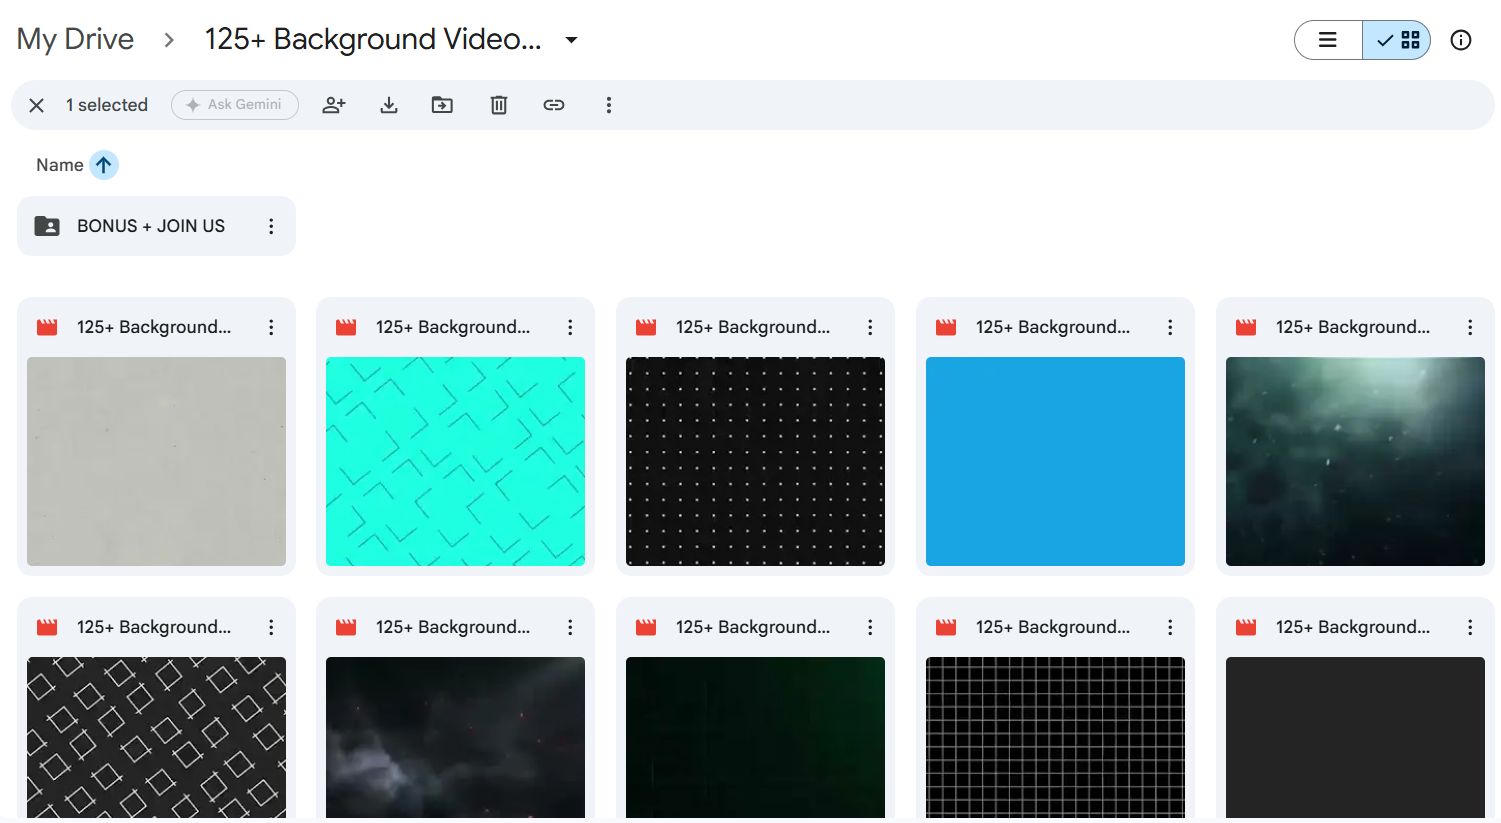
Task: Open more actions for the dark teal underwater video
Action: (x=1470, y=327)
